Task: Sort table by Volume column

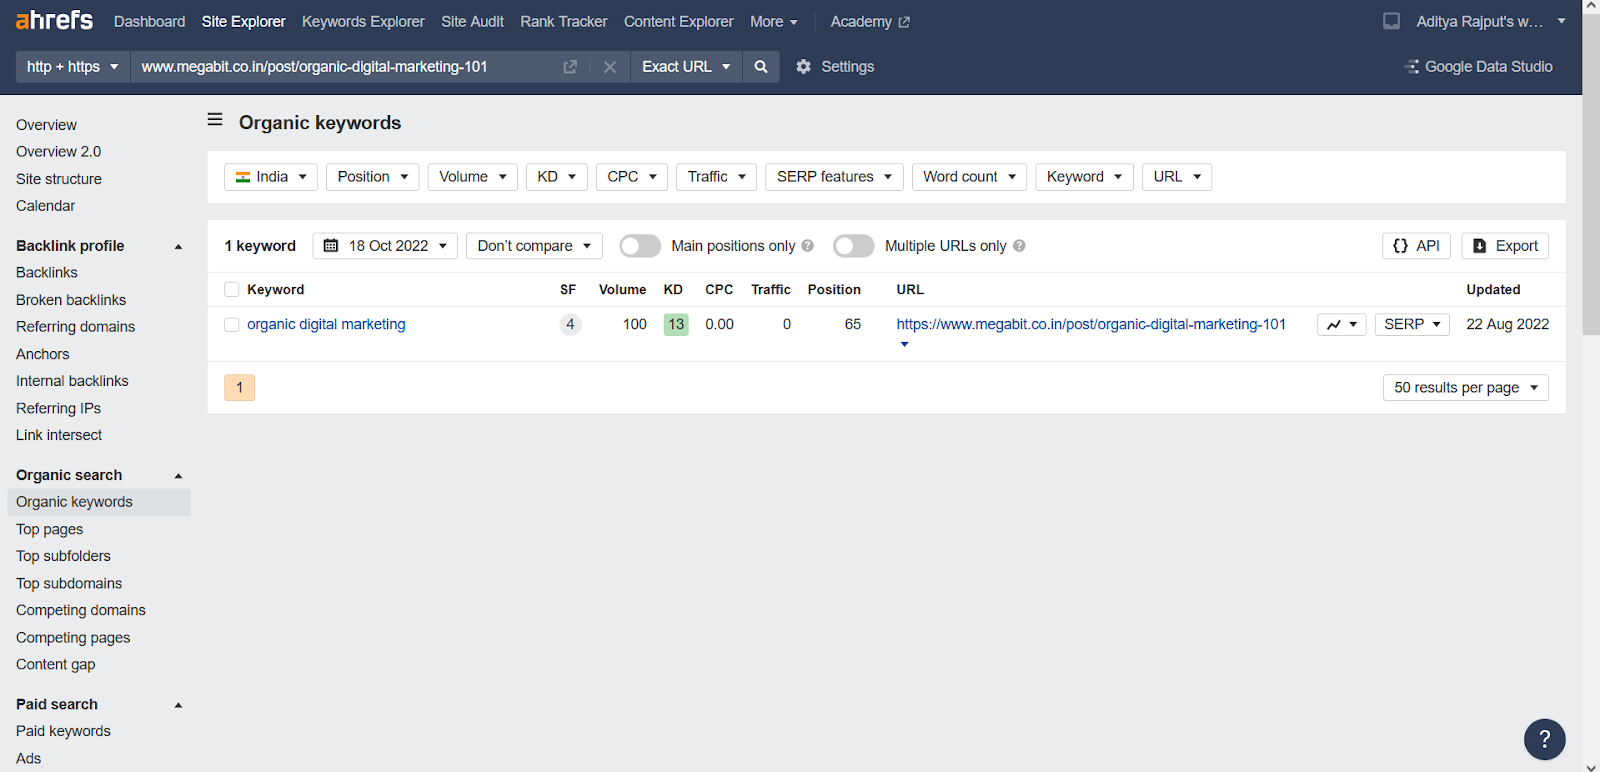Action: 622,290
